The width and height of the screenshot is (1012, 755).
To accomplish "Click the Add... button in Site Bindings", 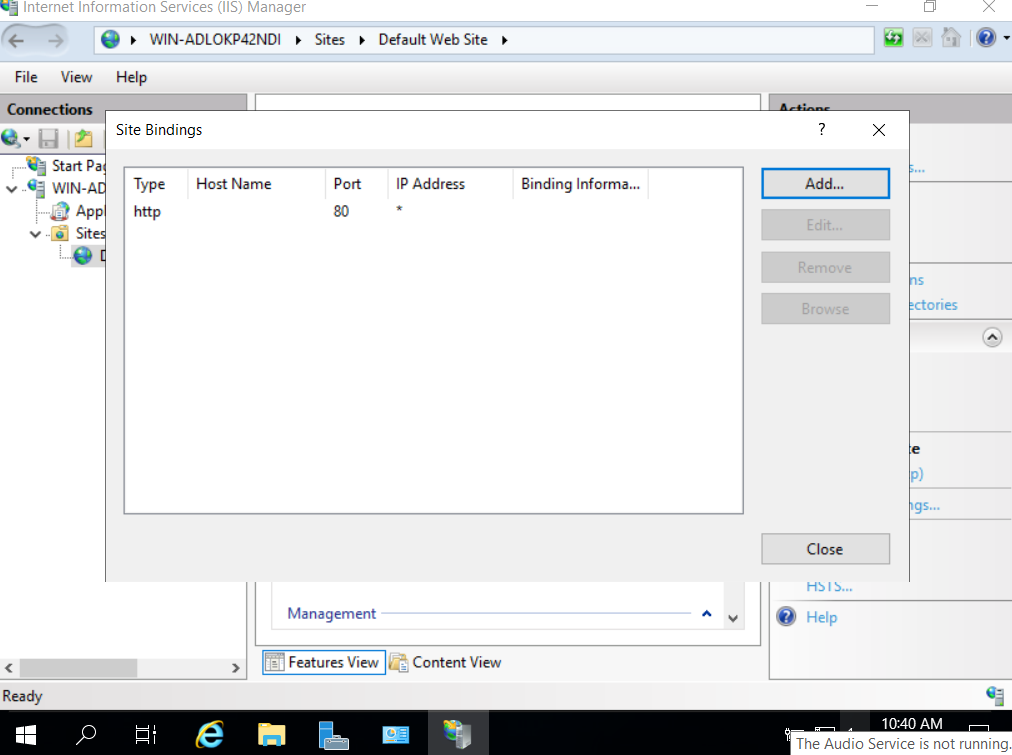I will [825, 184].
